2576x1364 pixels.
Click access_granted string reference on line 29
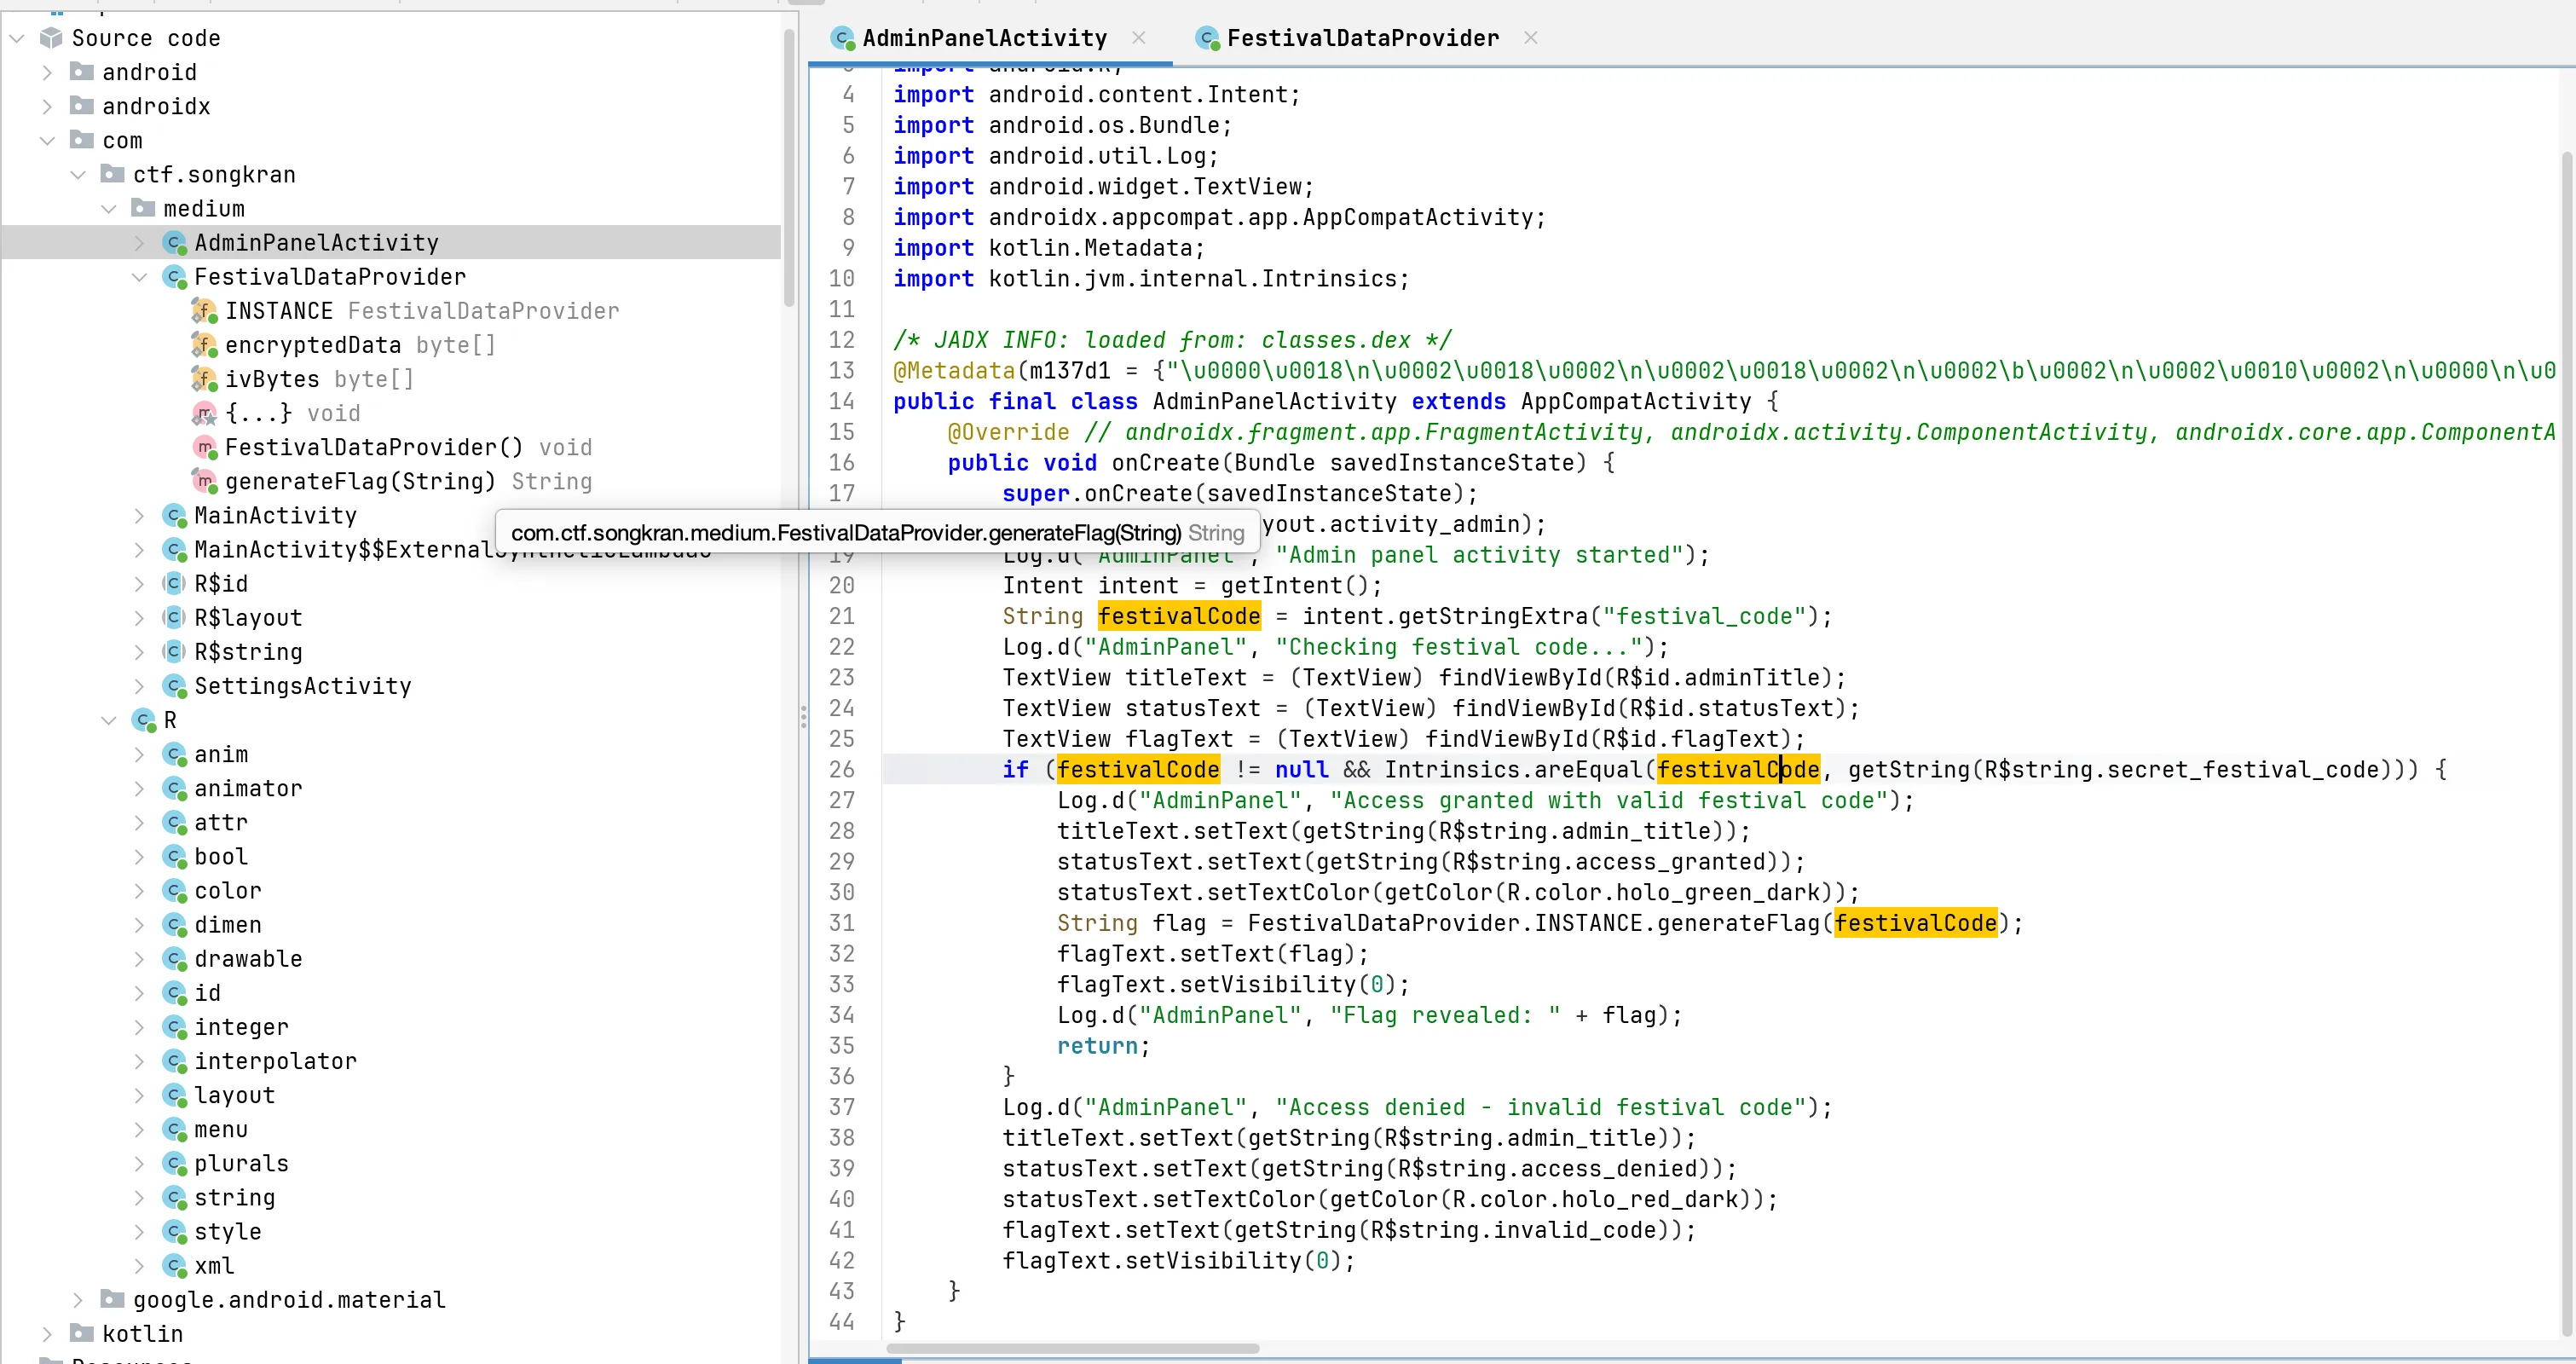coord(1670,862)
